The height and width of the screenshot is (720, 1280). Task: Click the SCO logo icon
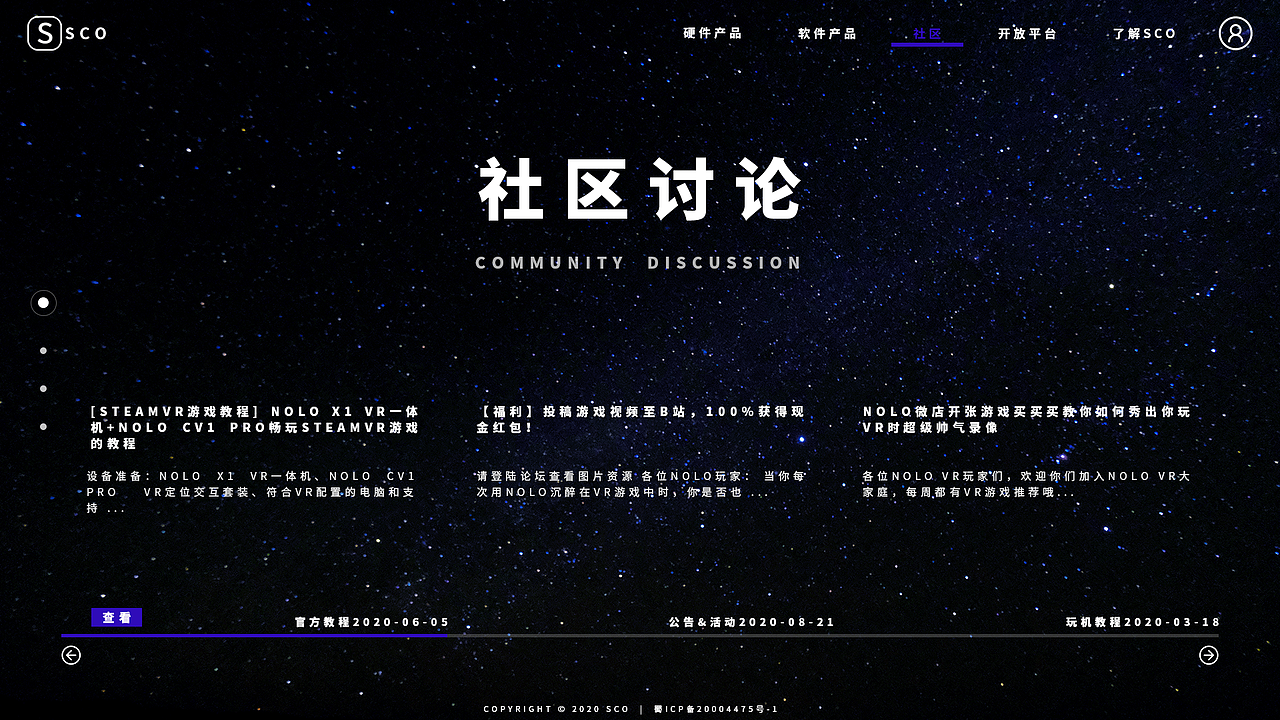44,33
